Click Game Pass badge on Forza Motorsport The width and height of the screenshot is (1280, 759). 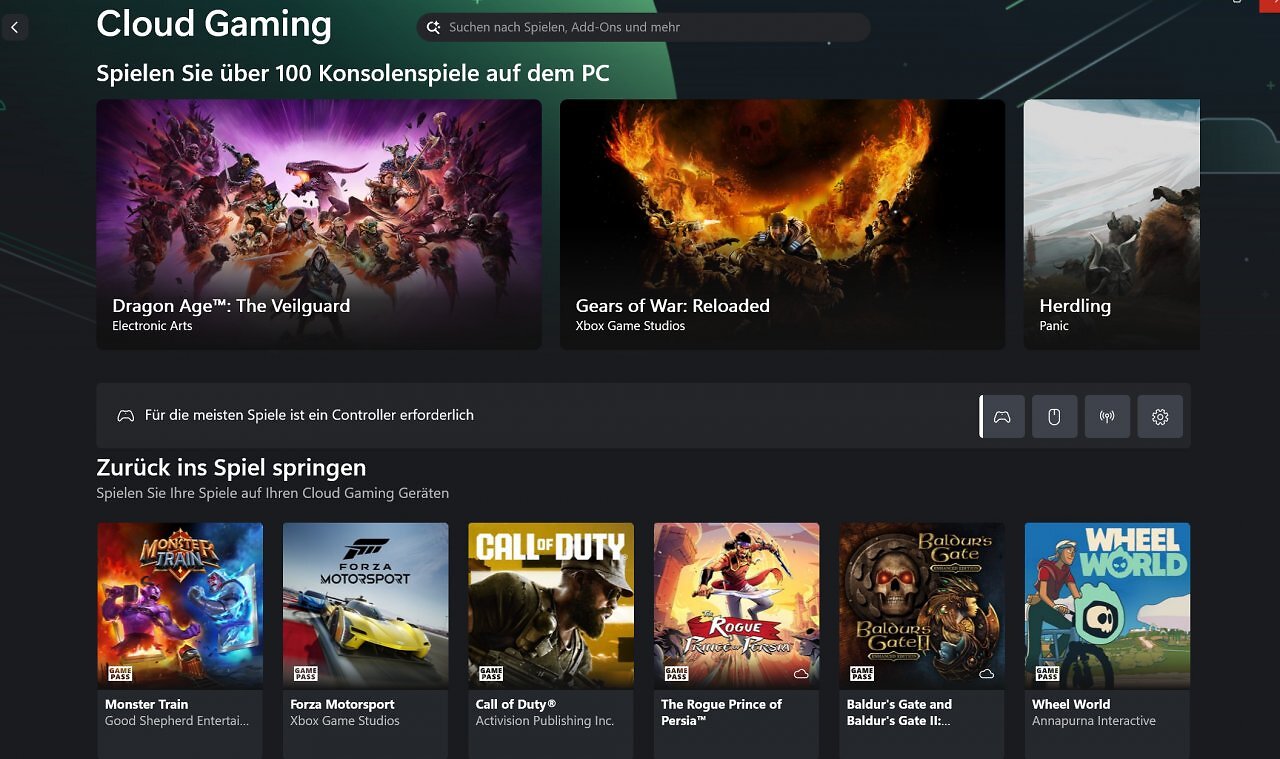pyautogui.click(x=306, y=673)
